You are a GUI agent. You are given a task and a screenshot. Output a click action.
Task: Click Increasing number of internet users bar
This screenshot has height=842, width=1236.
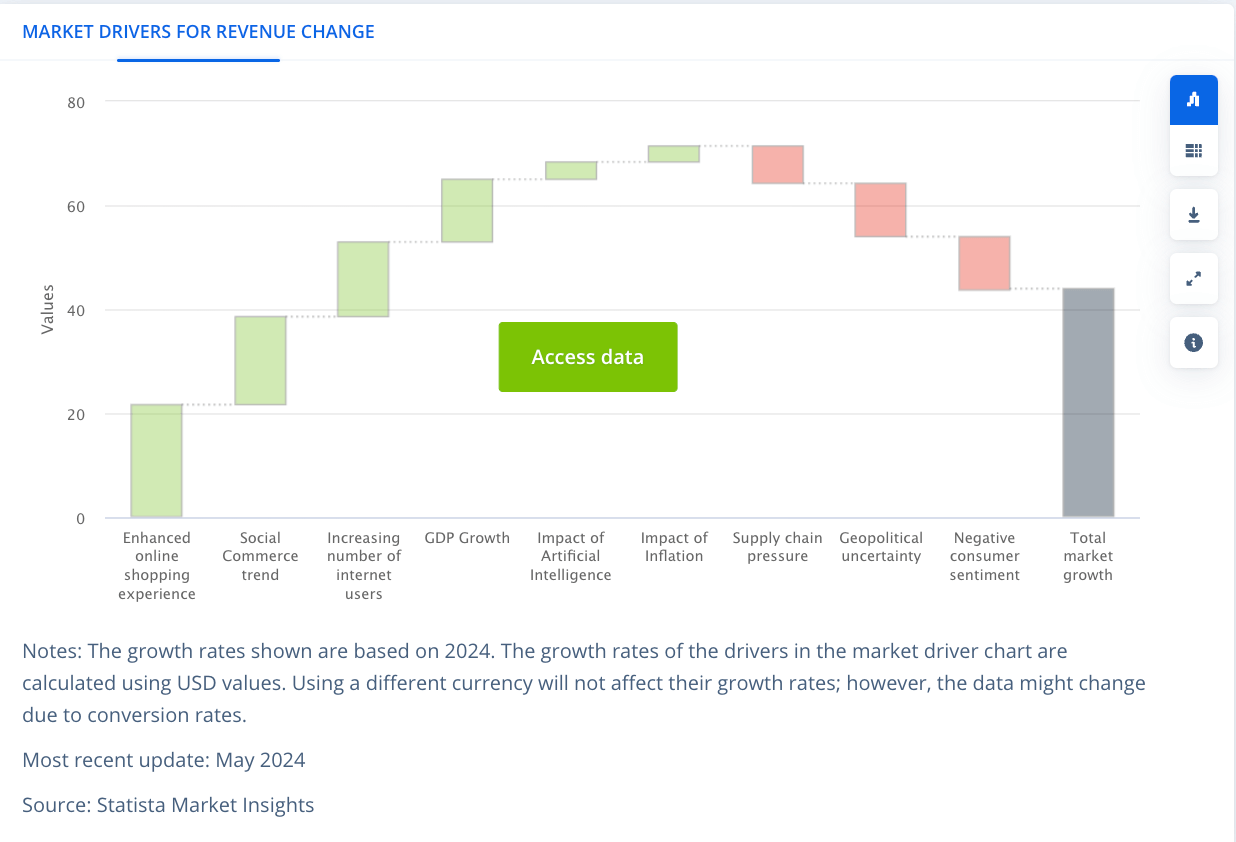[363, 279]
